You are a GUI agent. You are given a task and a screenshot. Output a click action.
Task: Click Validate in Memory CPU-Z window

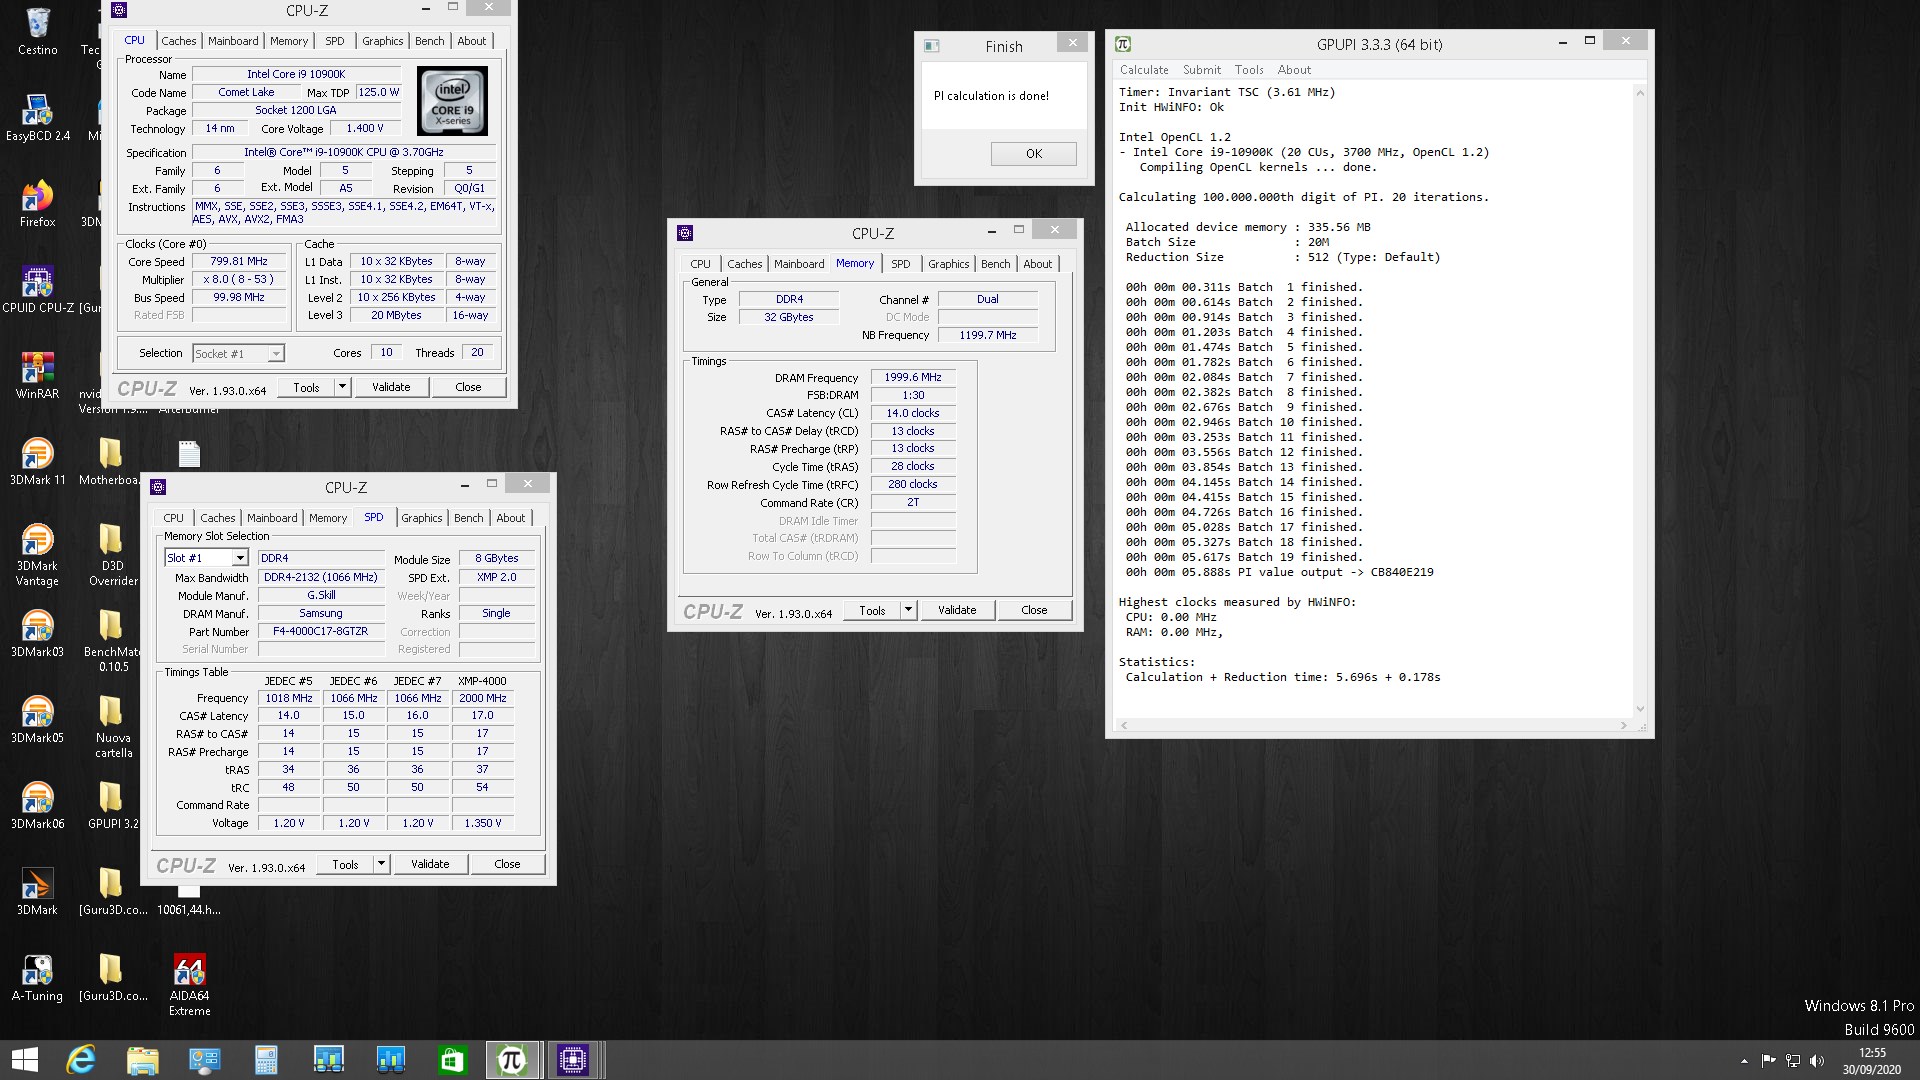coord(957,610)
